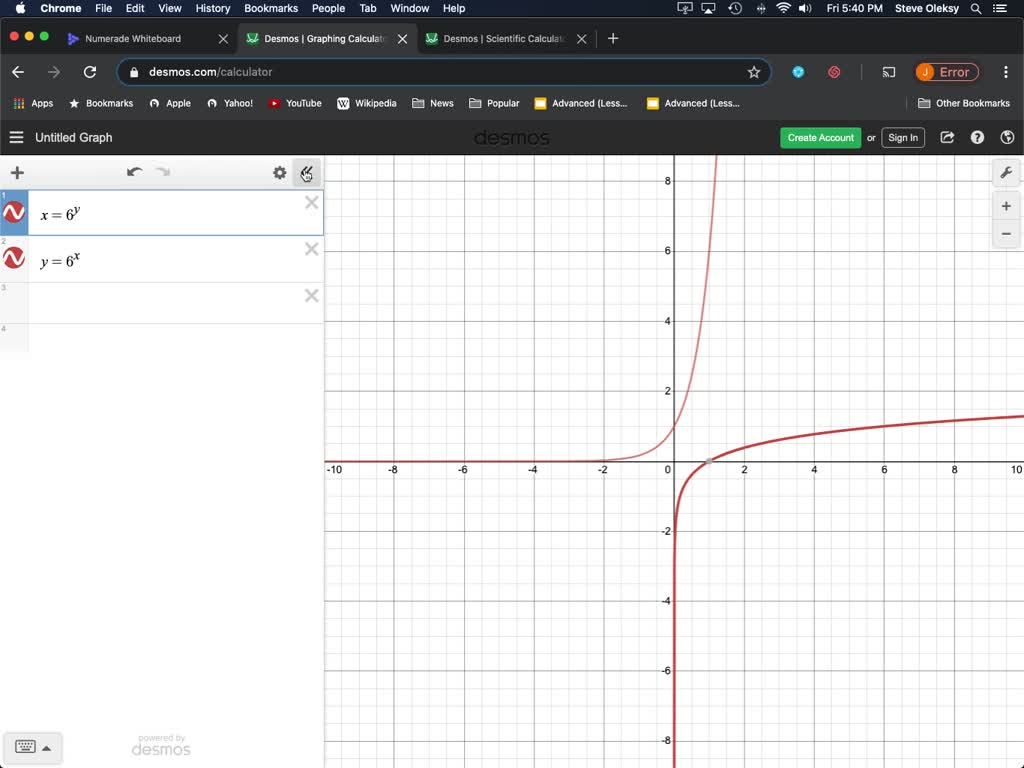Image resolution: width=1024 pixels, height=768 pixels.
Task: Open Desmos help with the question mark icon
Action: (x=977, y=137)
